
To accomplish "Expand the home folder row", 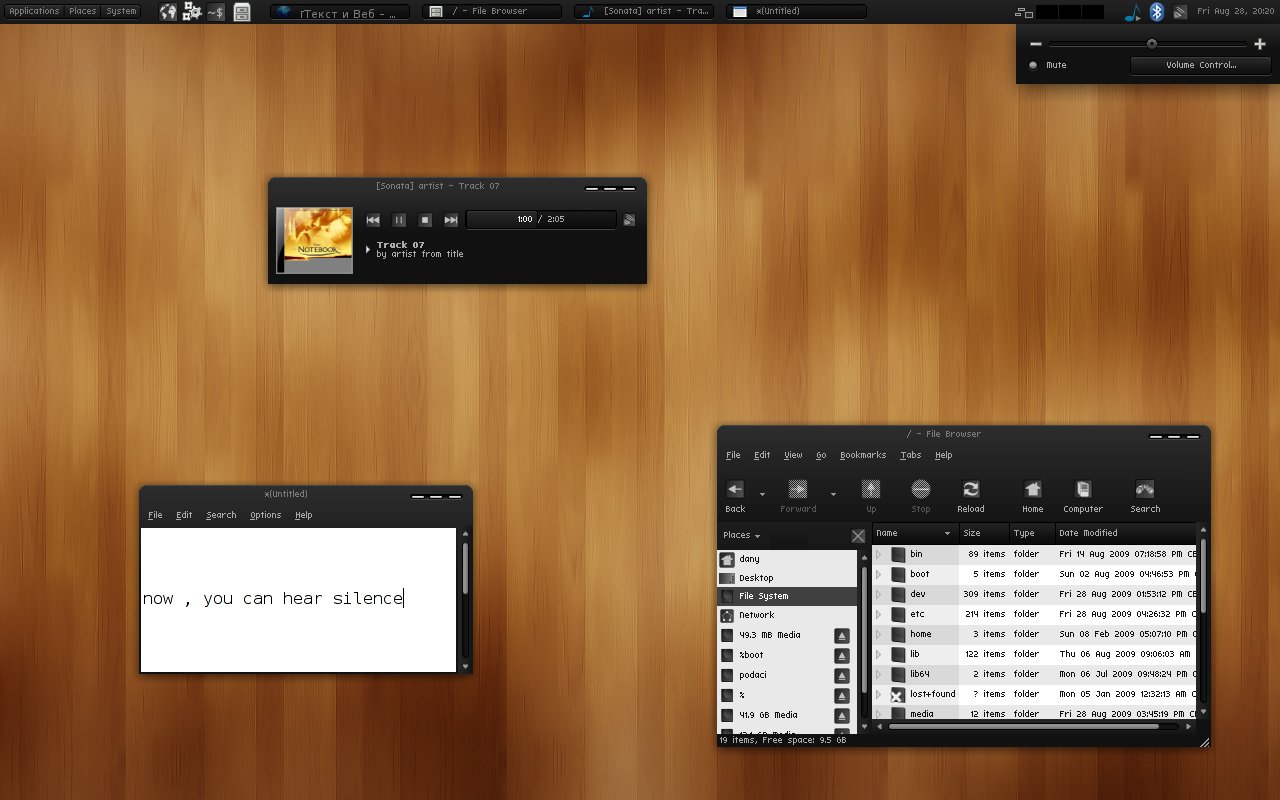I will 879,634.
